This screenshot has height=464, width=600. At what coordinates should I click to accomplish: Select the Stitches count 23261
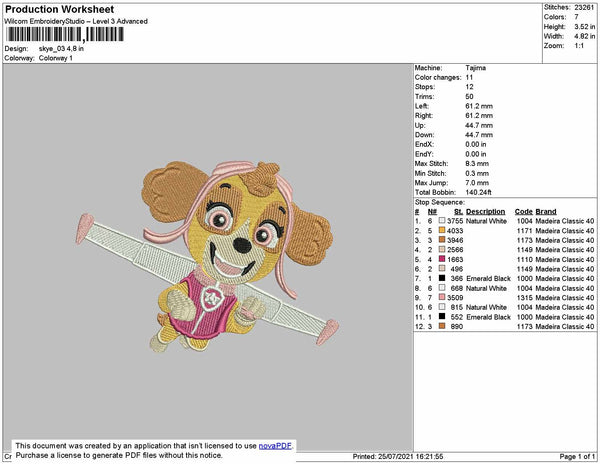click(584, 7)
